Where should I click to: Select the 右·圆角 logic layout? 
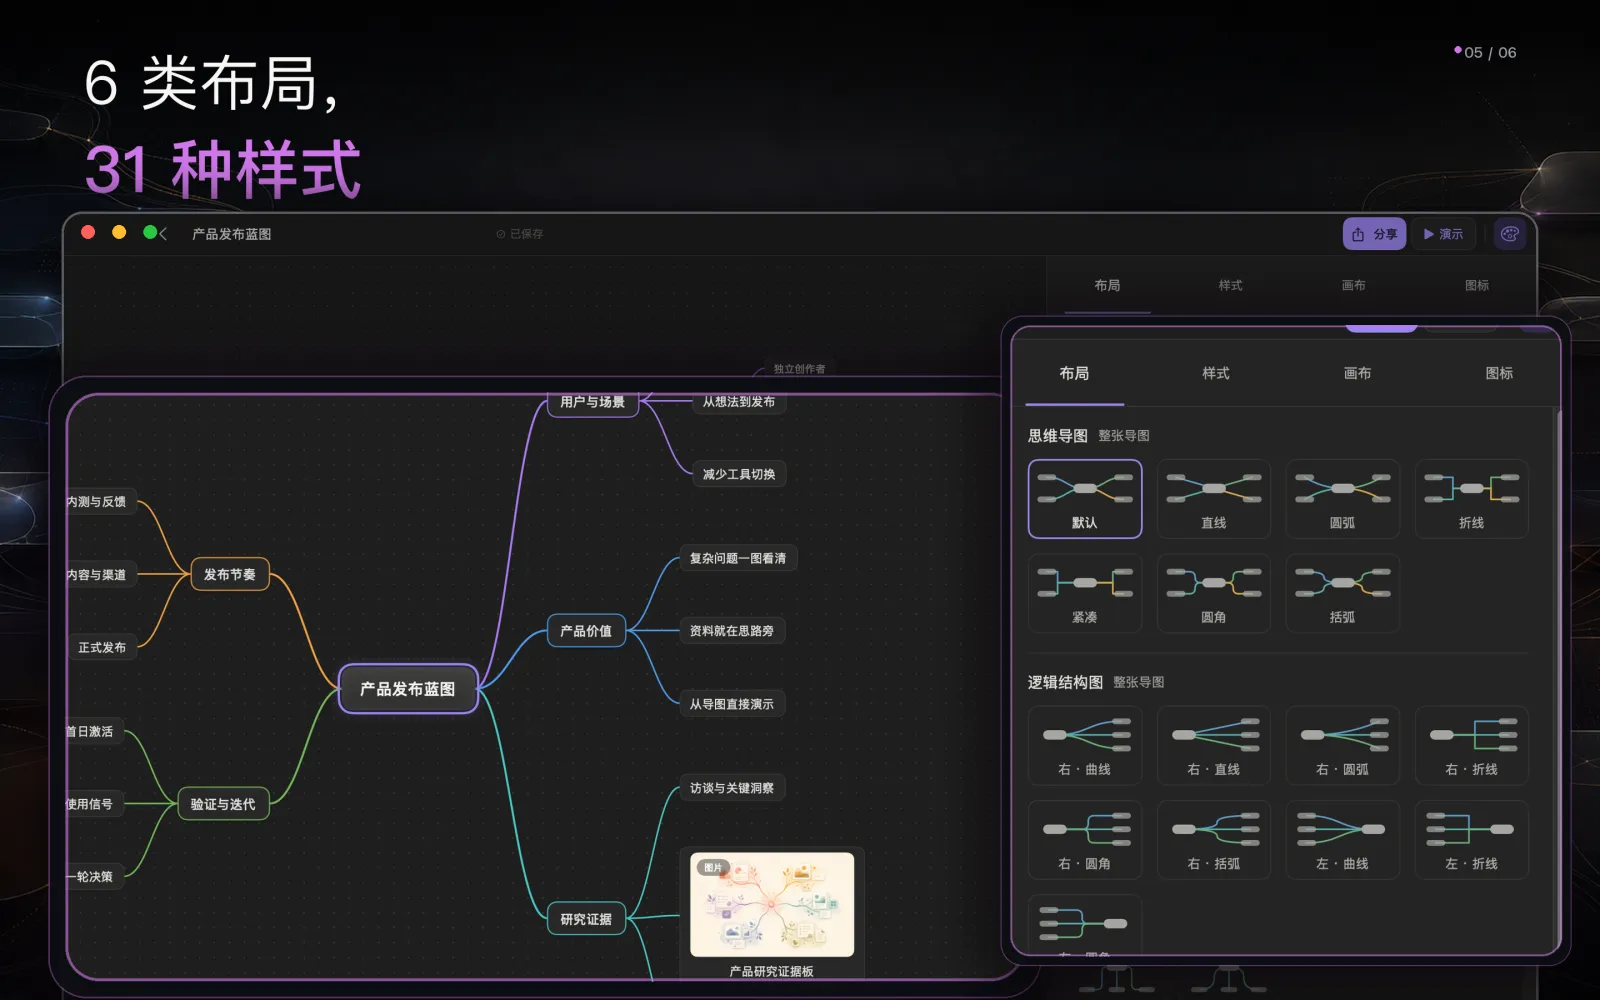pos(1085,840)
